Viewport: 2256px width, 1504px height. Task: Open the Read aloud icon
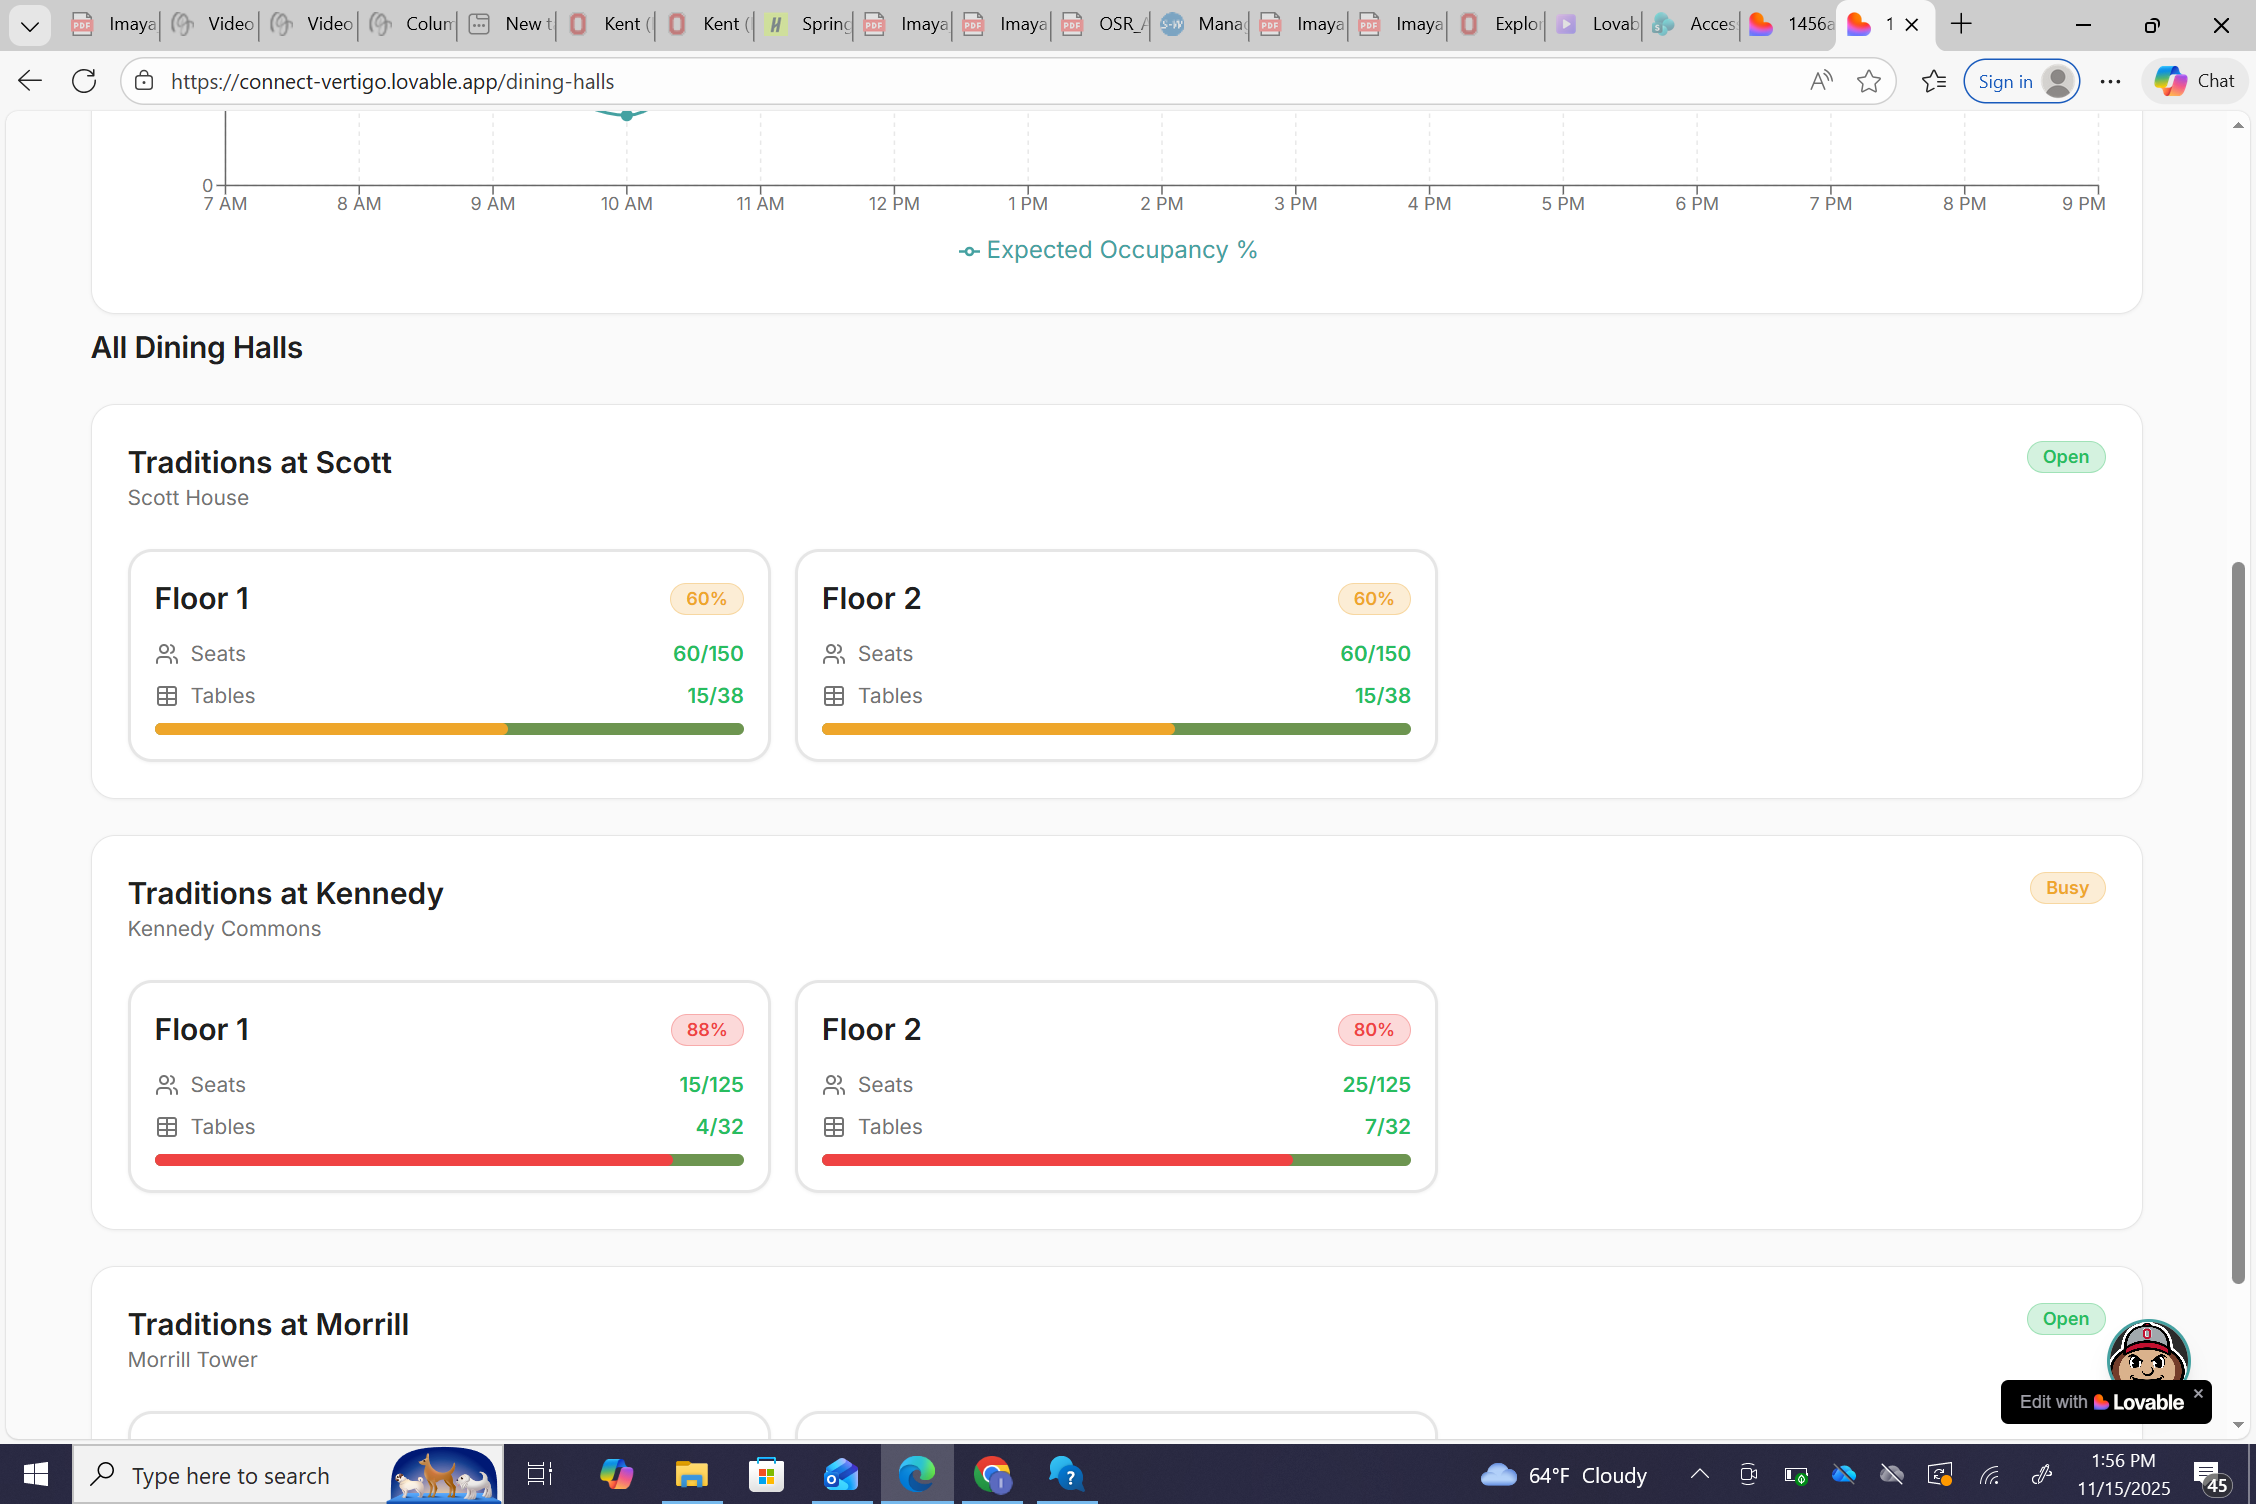click(x=1820, y=81)
